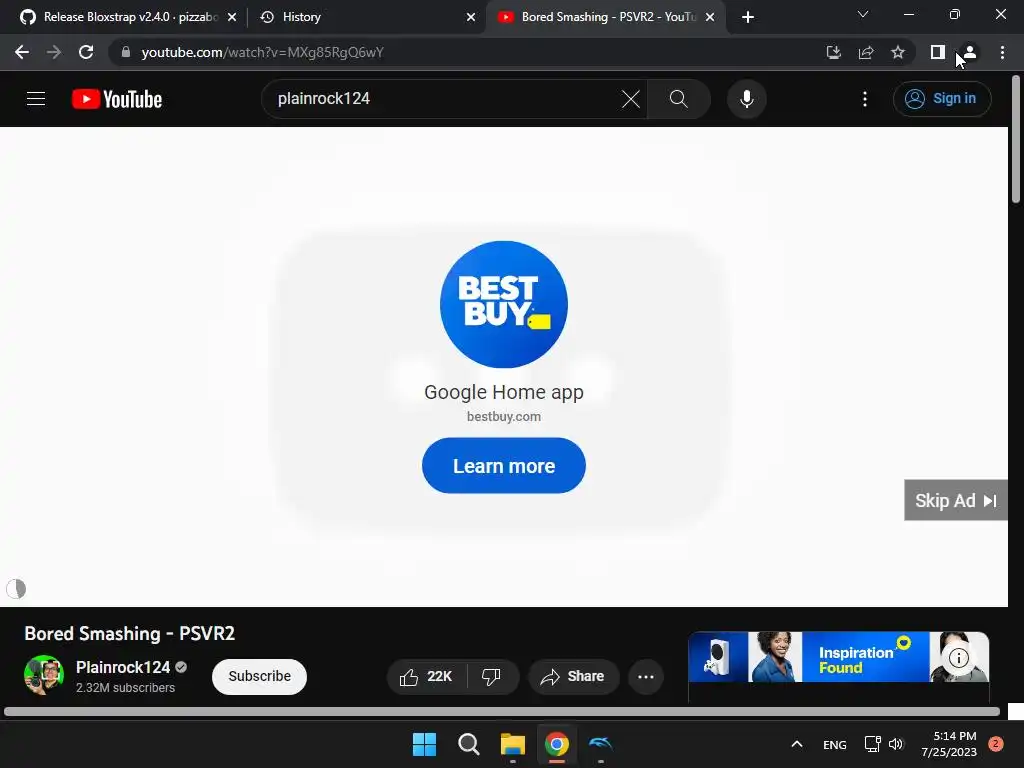This screenshot has width=1024, height=768.
Task: Toggle the Chrome side panel
Action: coord(938,52)
